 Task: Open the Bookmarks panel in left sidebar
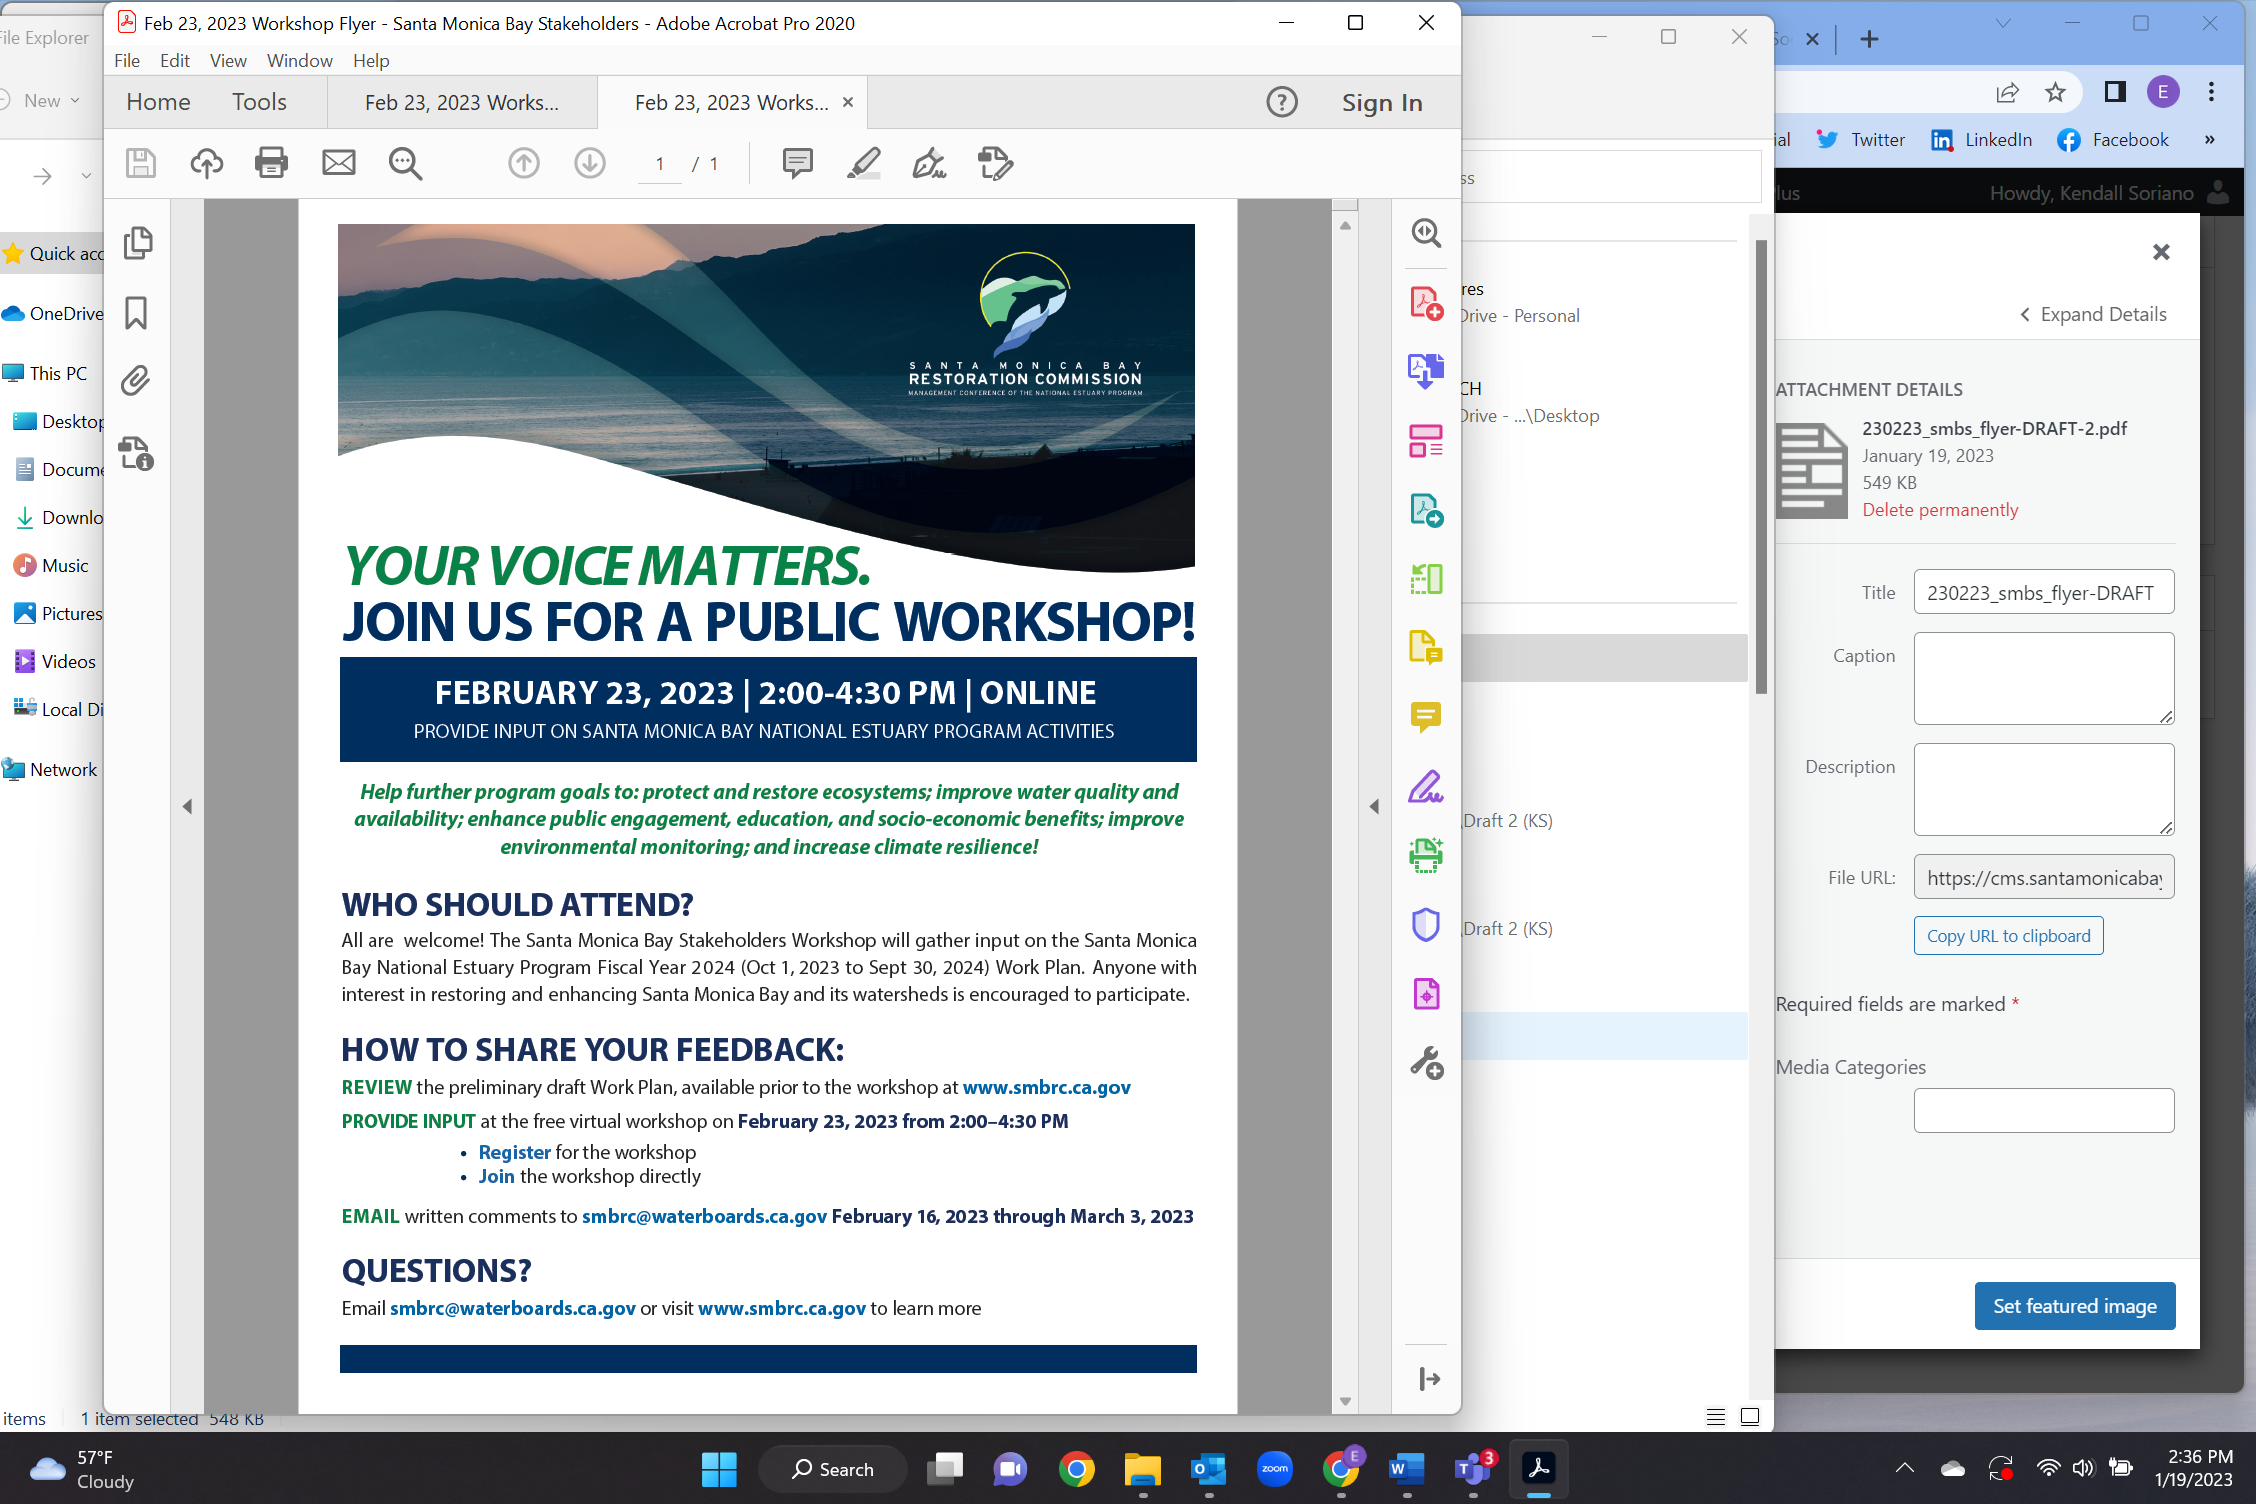coord(136,313)
